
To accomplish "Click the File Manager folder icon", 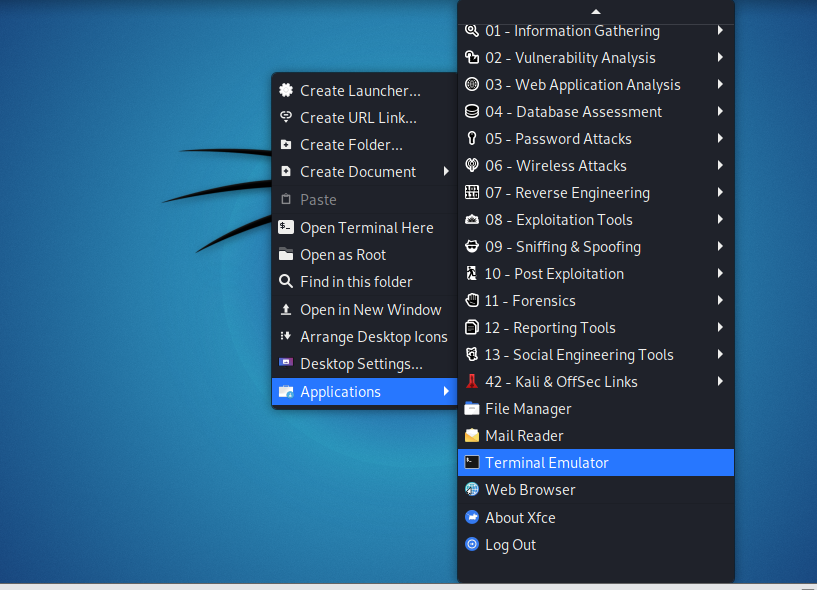I will click(x=472, y=408).
